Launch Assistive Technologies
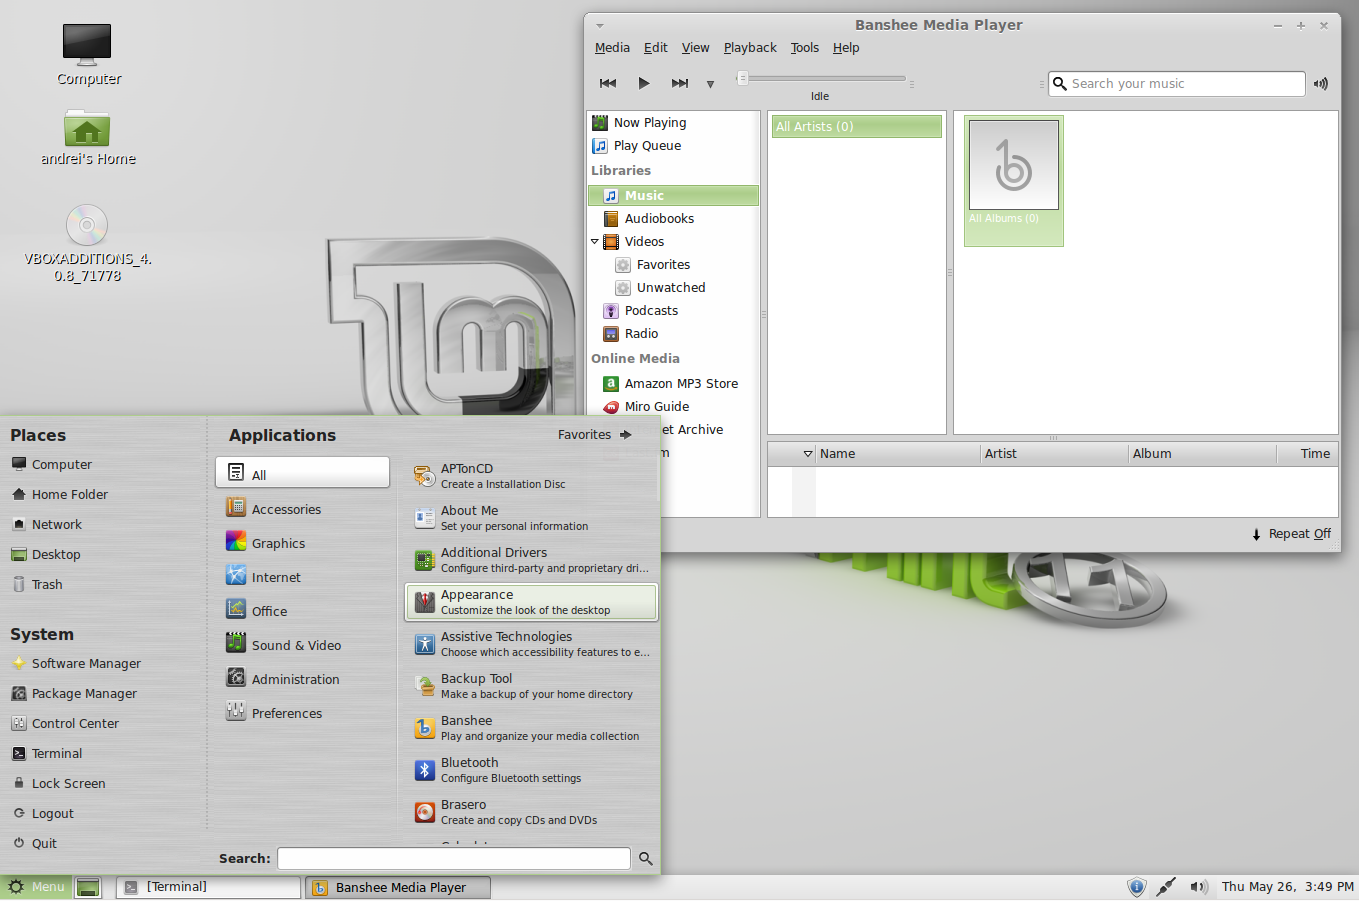The width and height of the screenshot is (1359, 901). tap(531, 644)
